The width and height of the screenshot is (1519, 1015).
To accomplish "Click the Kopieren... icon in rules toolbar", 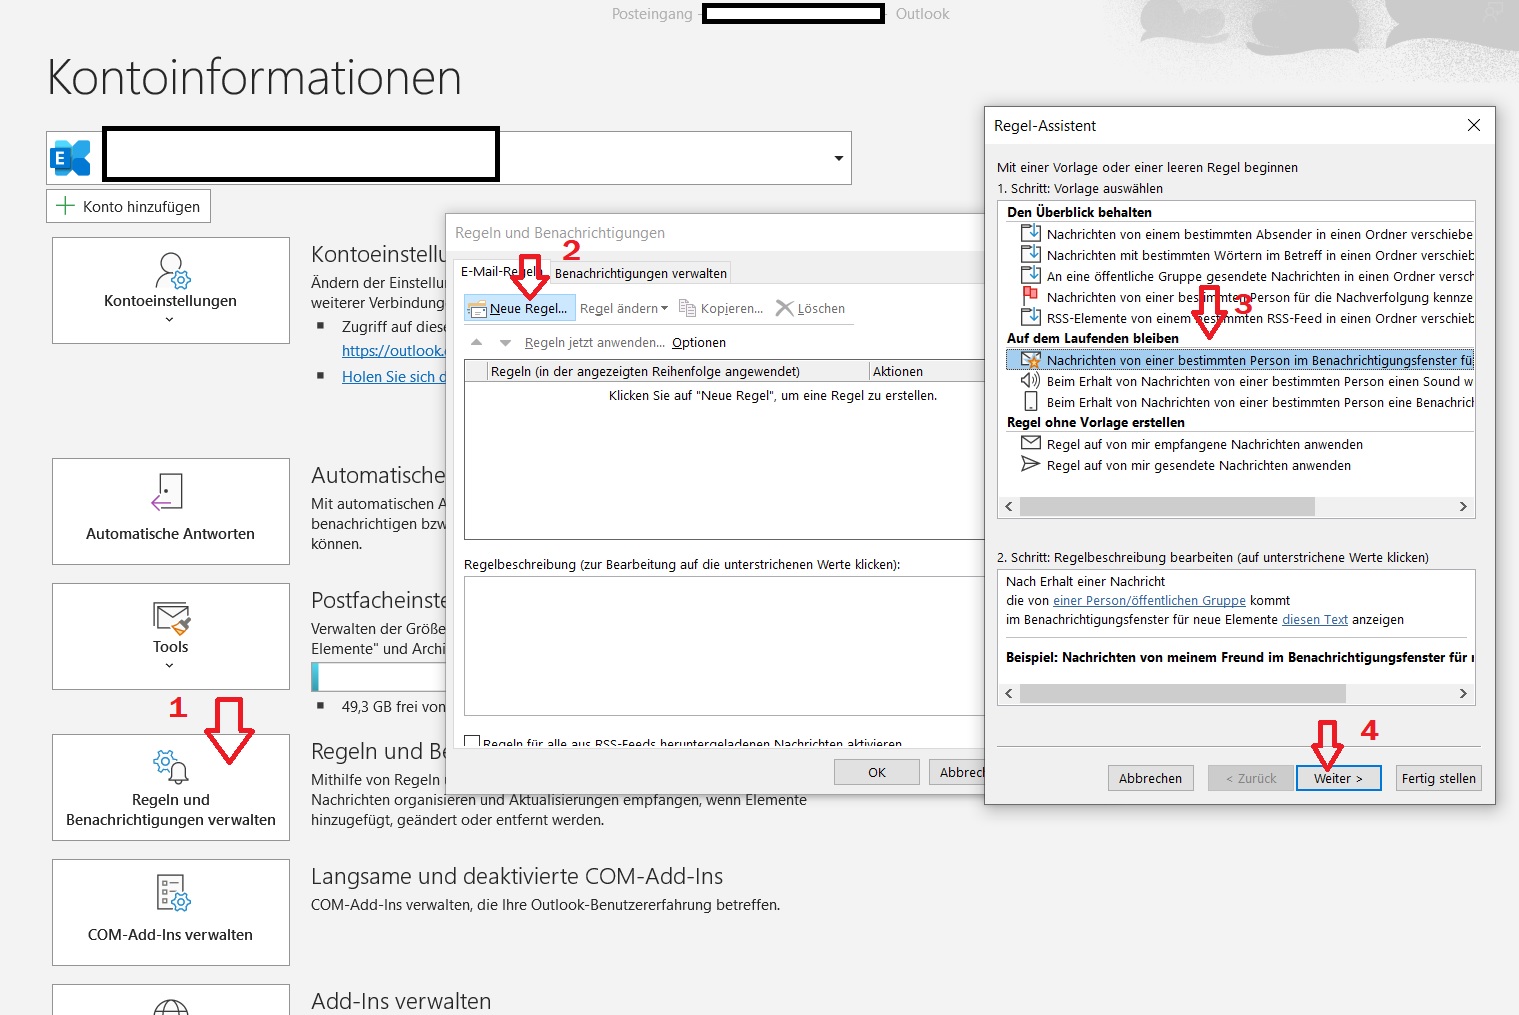I will [687, 308].
